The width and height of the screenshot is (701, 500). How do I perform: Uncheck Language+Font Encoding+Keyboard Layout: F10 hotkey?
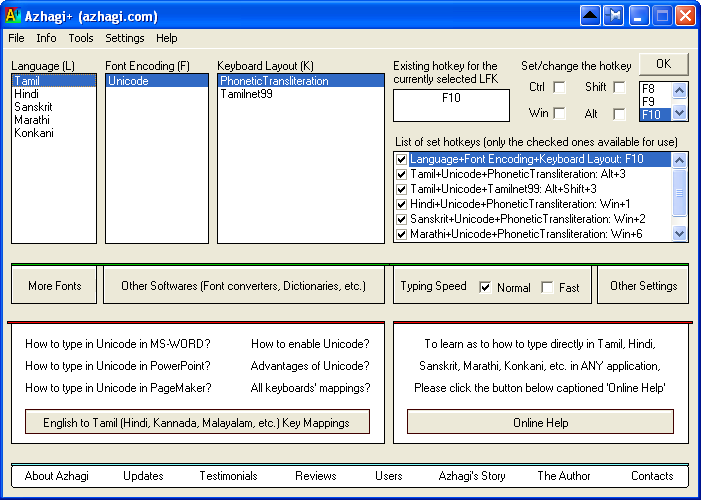(401, 159)
